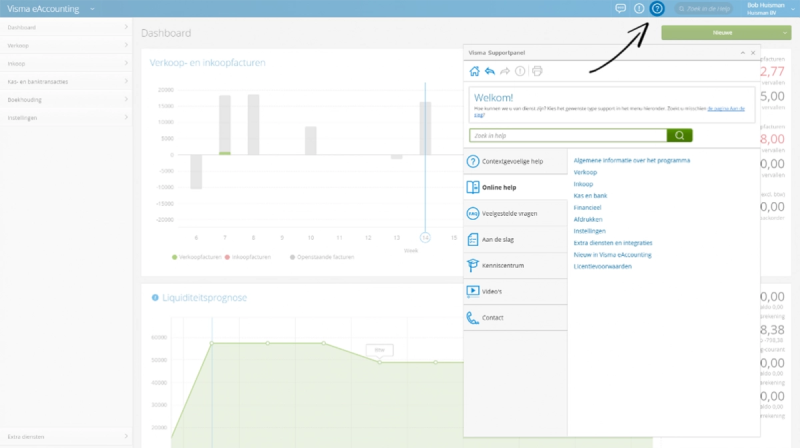Click the phone icon beside Contact
This screenshot has width=800, height=448.
473,317
